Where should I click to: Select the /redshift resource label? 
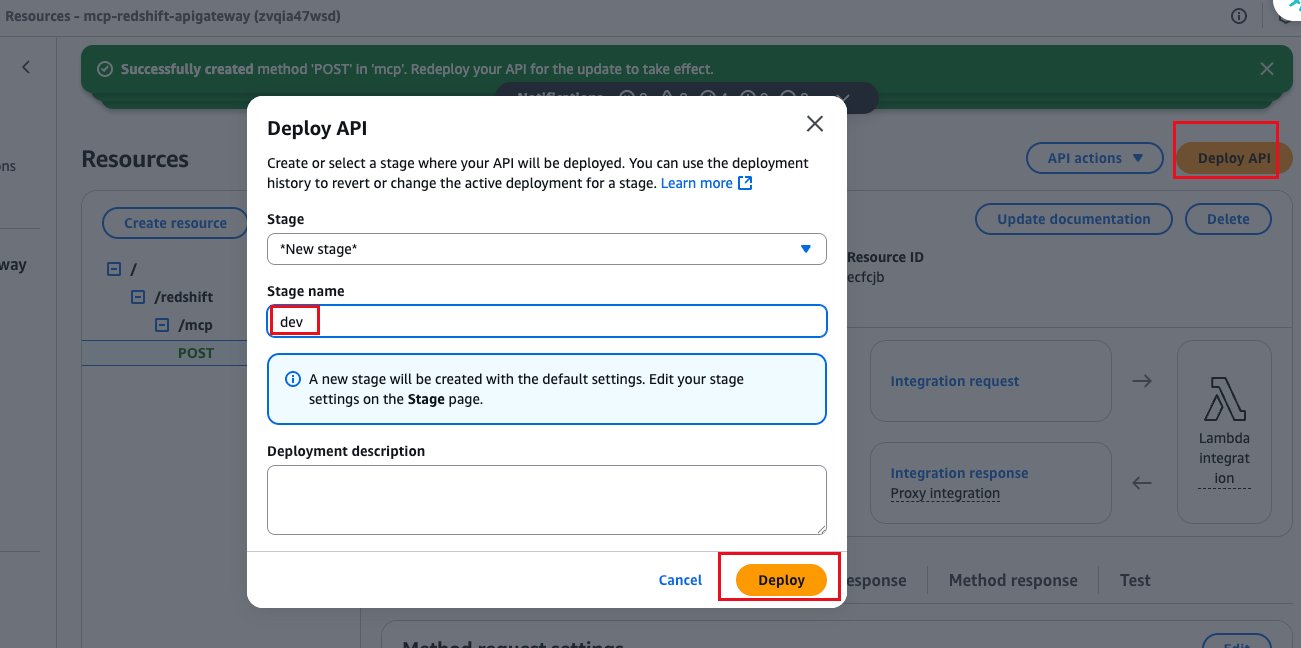[x=182, y=297]
